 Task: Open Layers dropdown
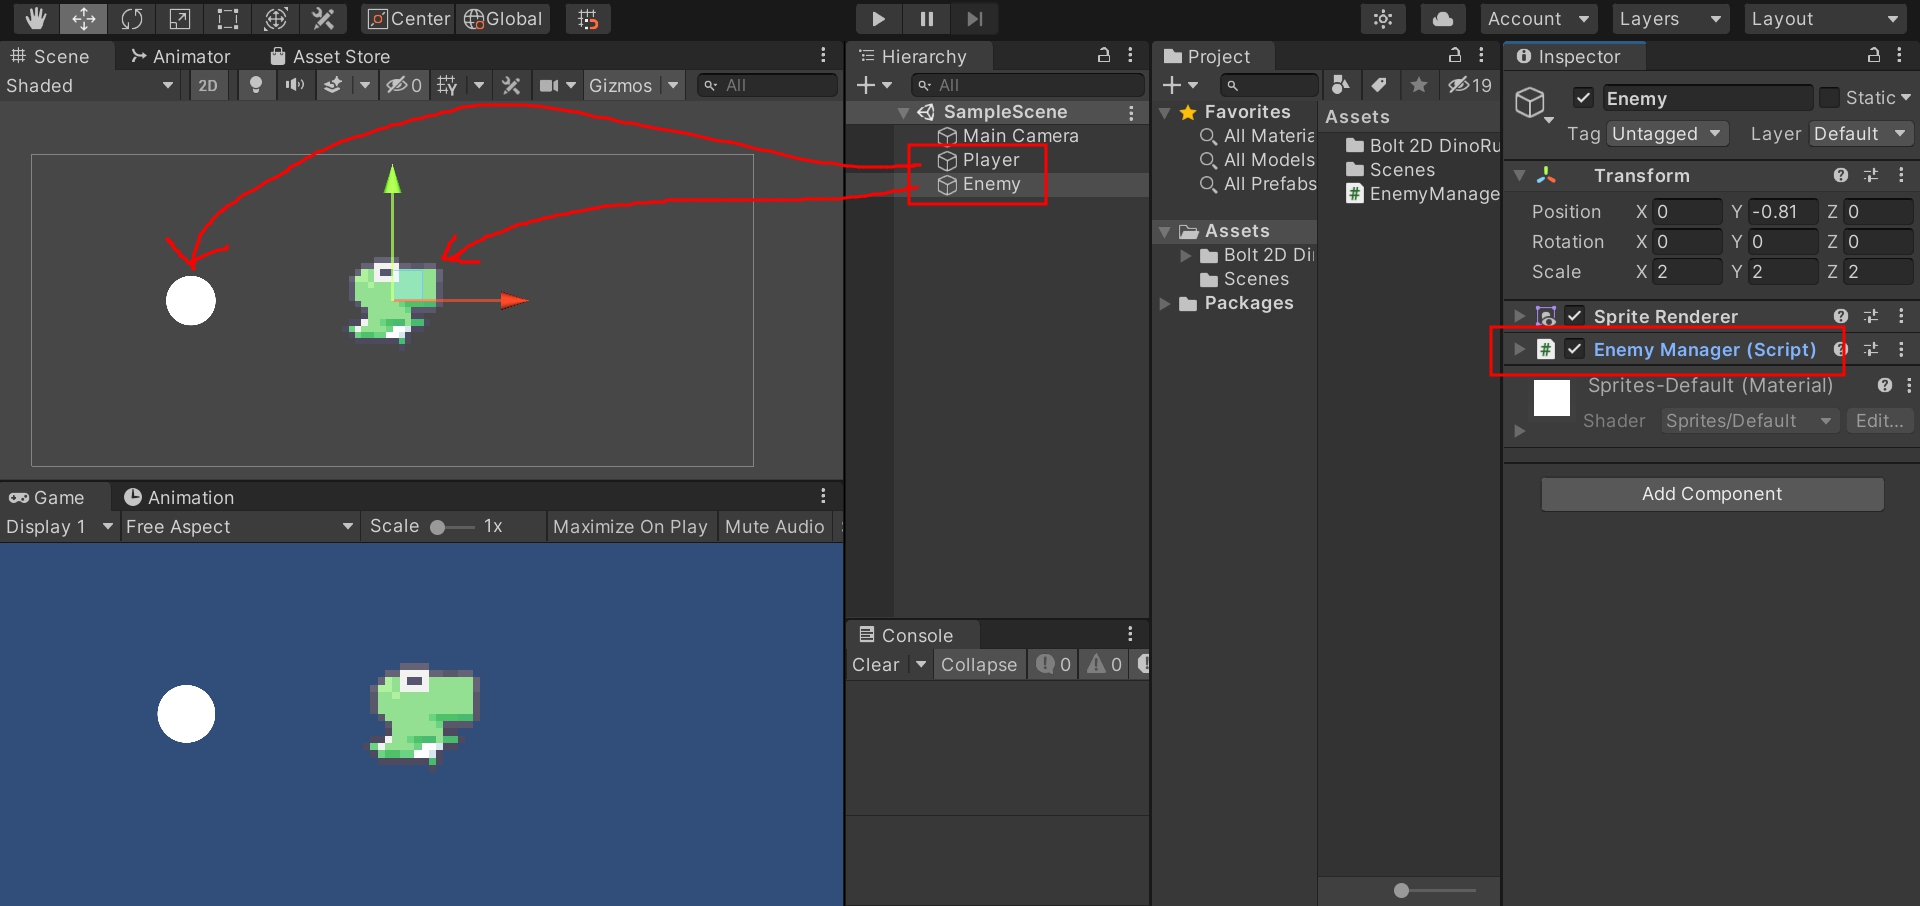coord(1671,18)
